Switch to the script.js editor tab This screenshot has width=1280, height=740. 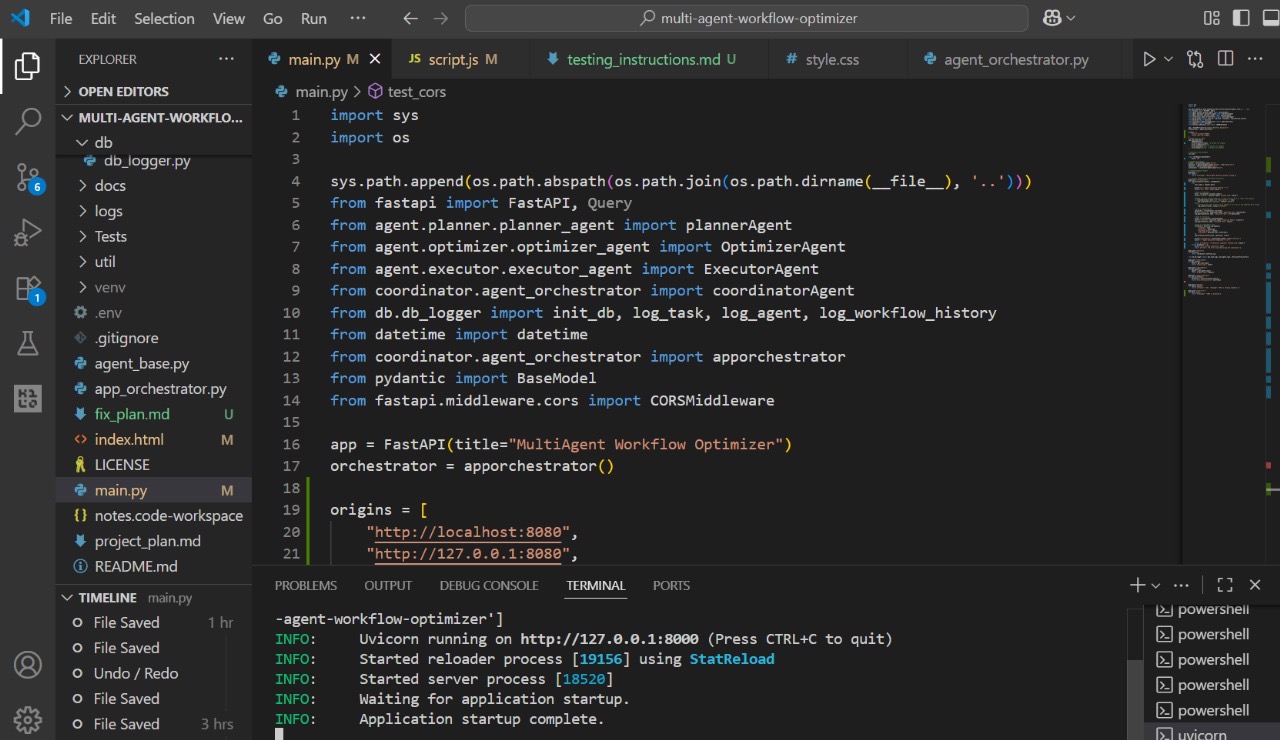coord(452,60)
